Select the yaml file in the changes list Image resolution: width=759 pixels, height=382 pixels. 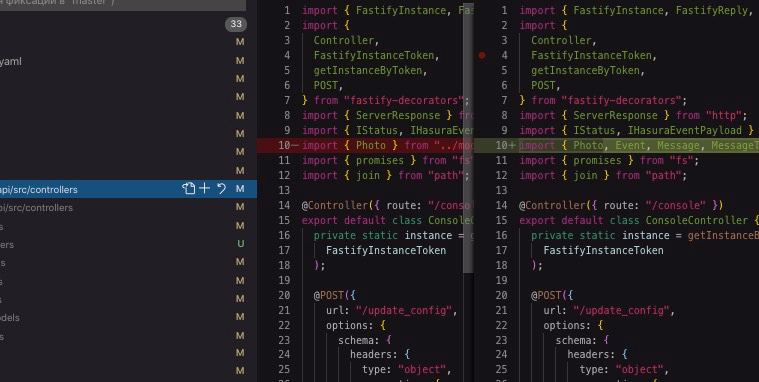[x=128, y=61]
